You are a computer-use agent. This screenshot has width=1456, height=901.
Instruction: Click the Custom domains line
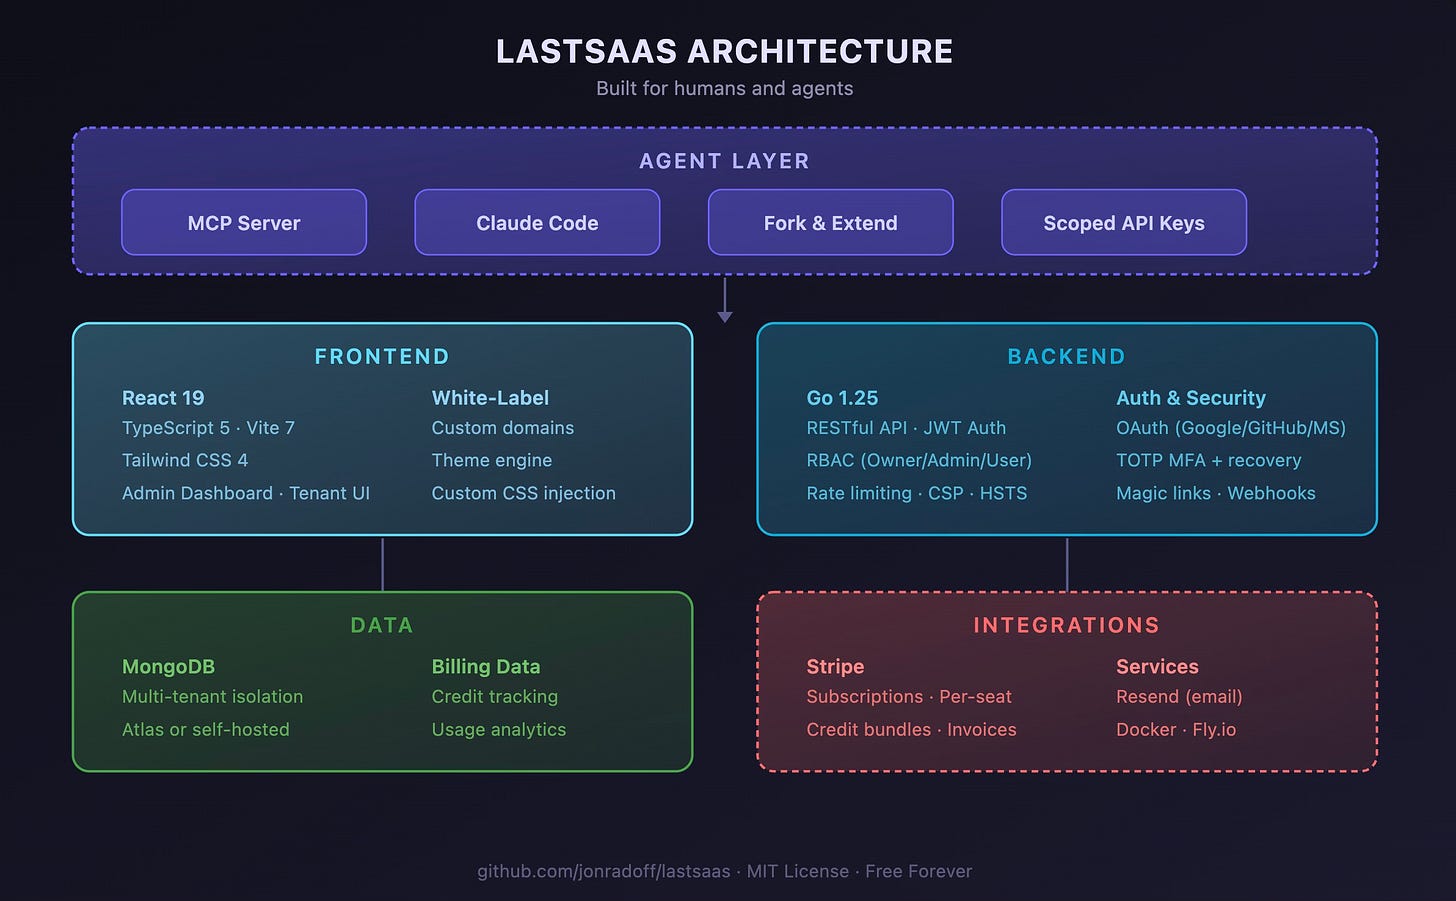503,428
